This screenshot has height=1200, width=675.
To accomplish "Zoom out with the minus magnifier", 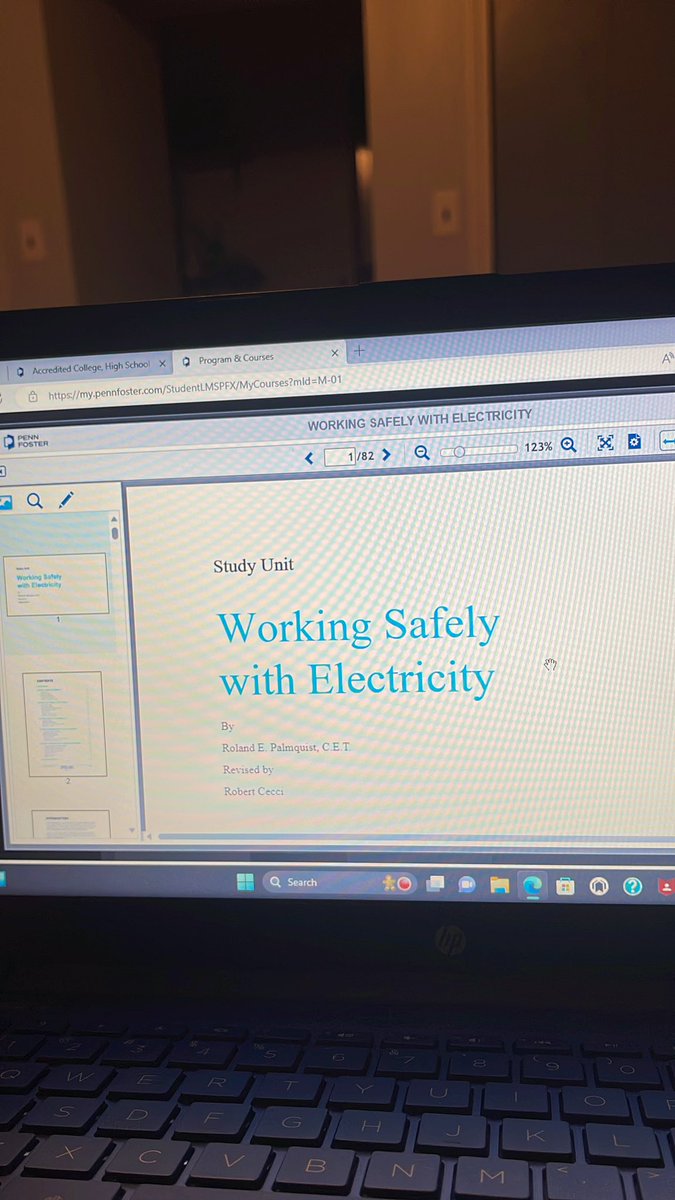I will tap(422, 452).
